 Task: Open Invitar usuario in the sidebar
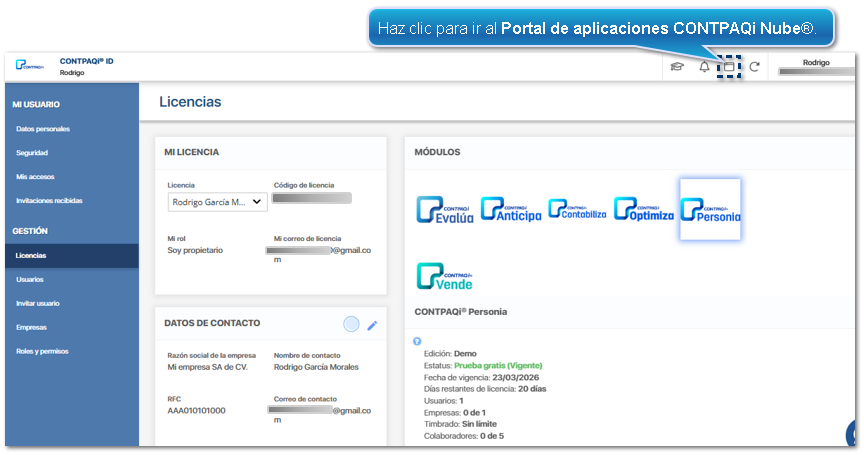point(37,304)
